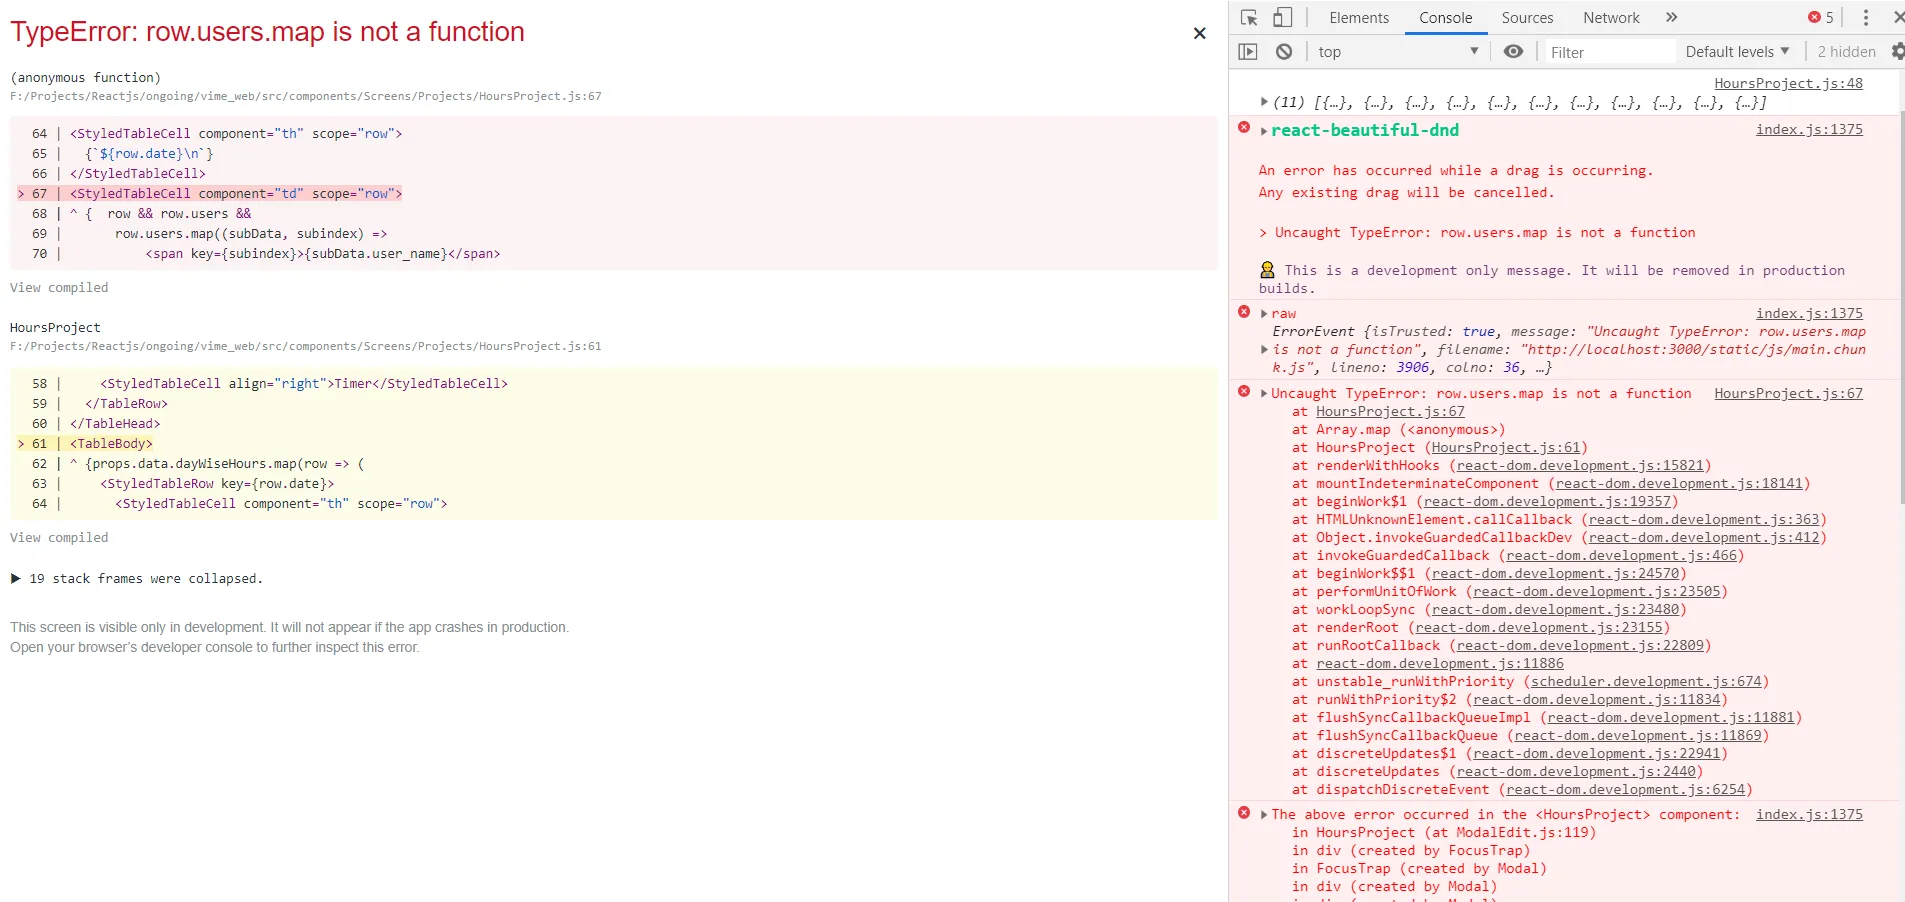
Task: Open console settings gear icon
Action: pyautogui.click(x=1897, y=52)
